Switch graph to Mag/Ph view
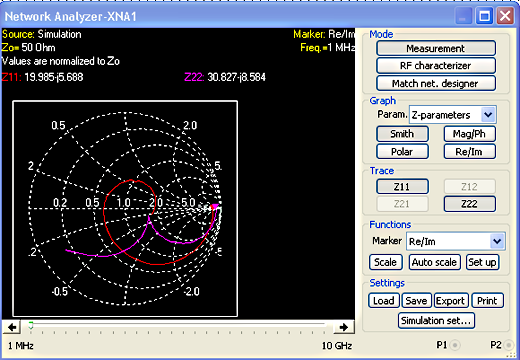This screenshot has width=520, height=360. (x=469, y=134)
